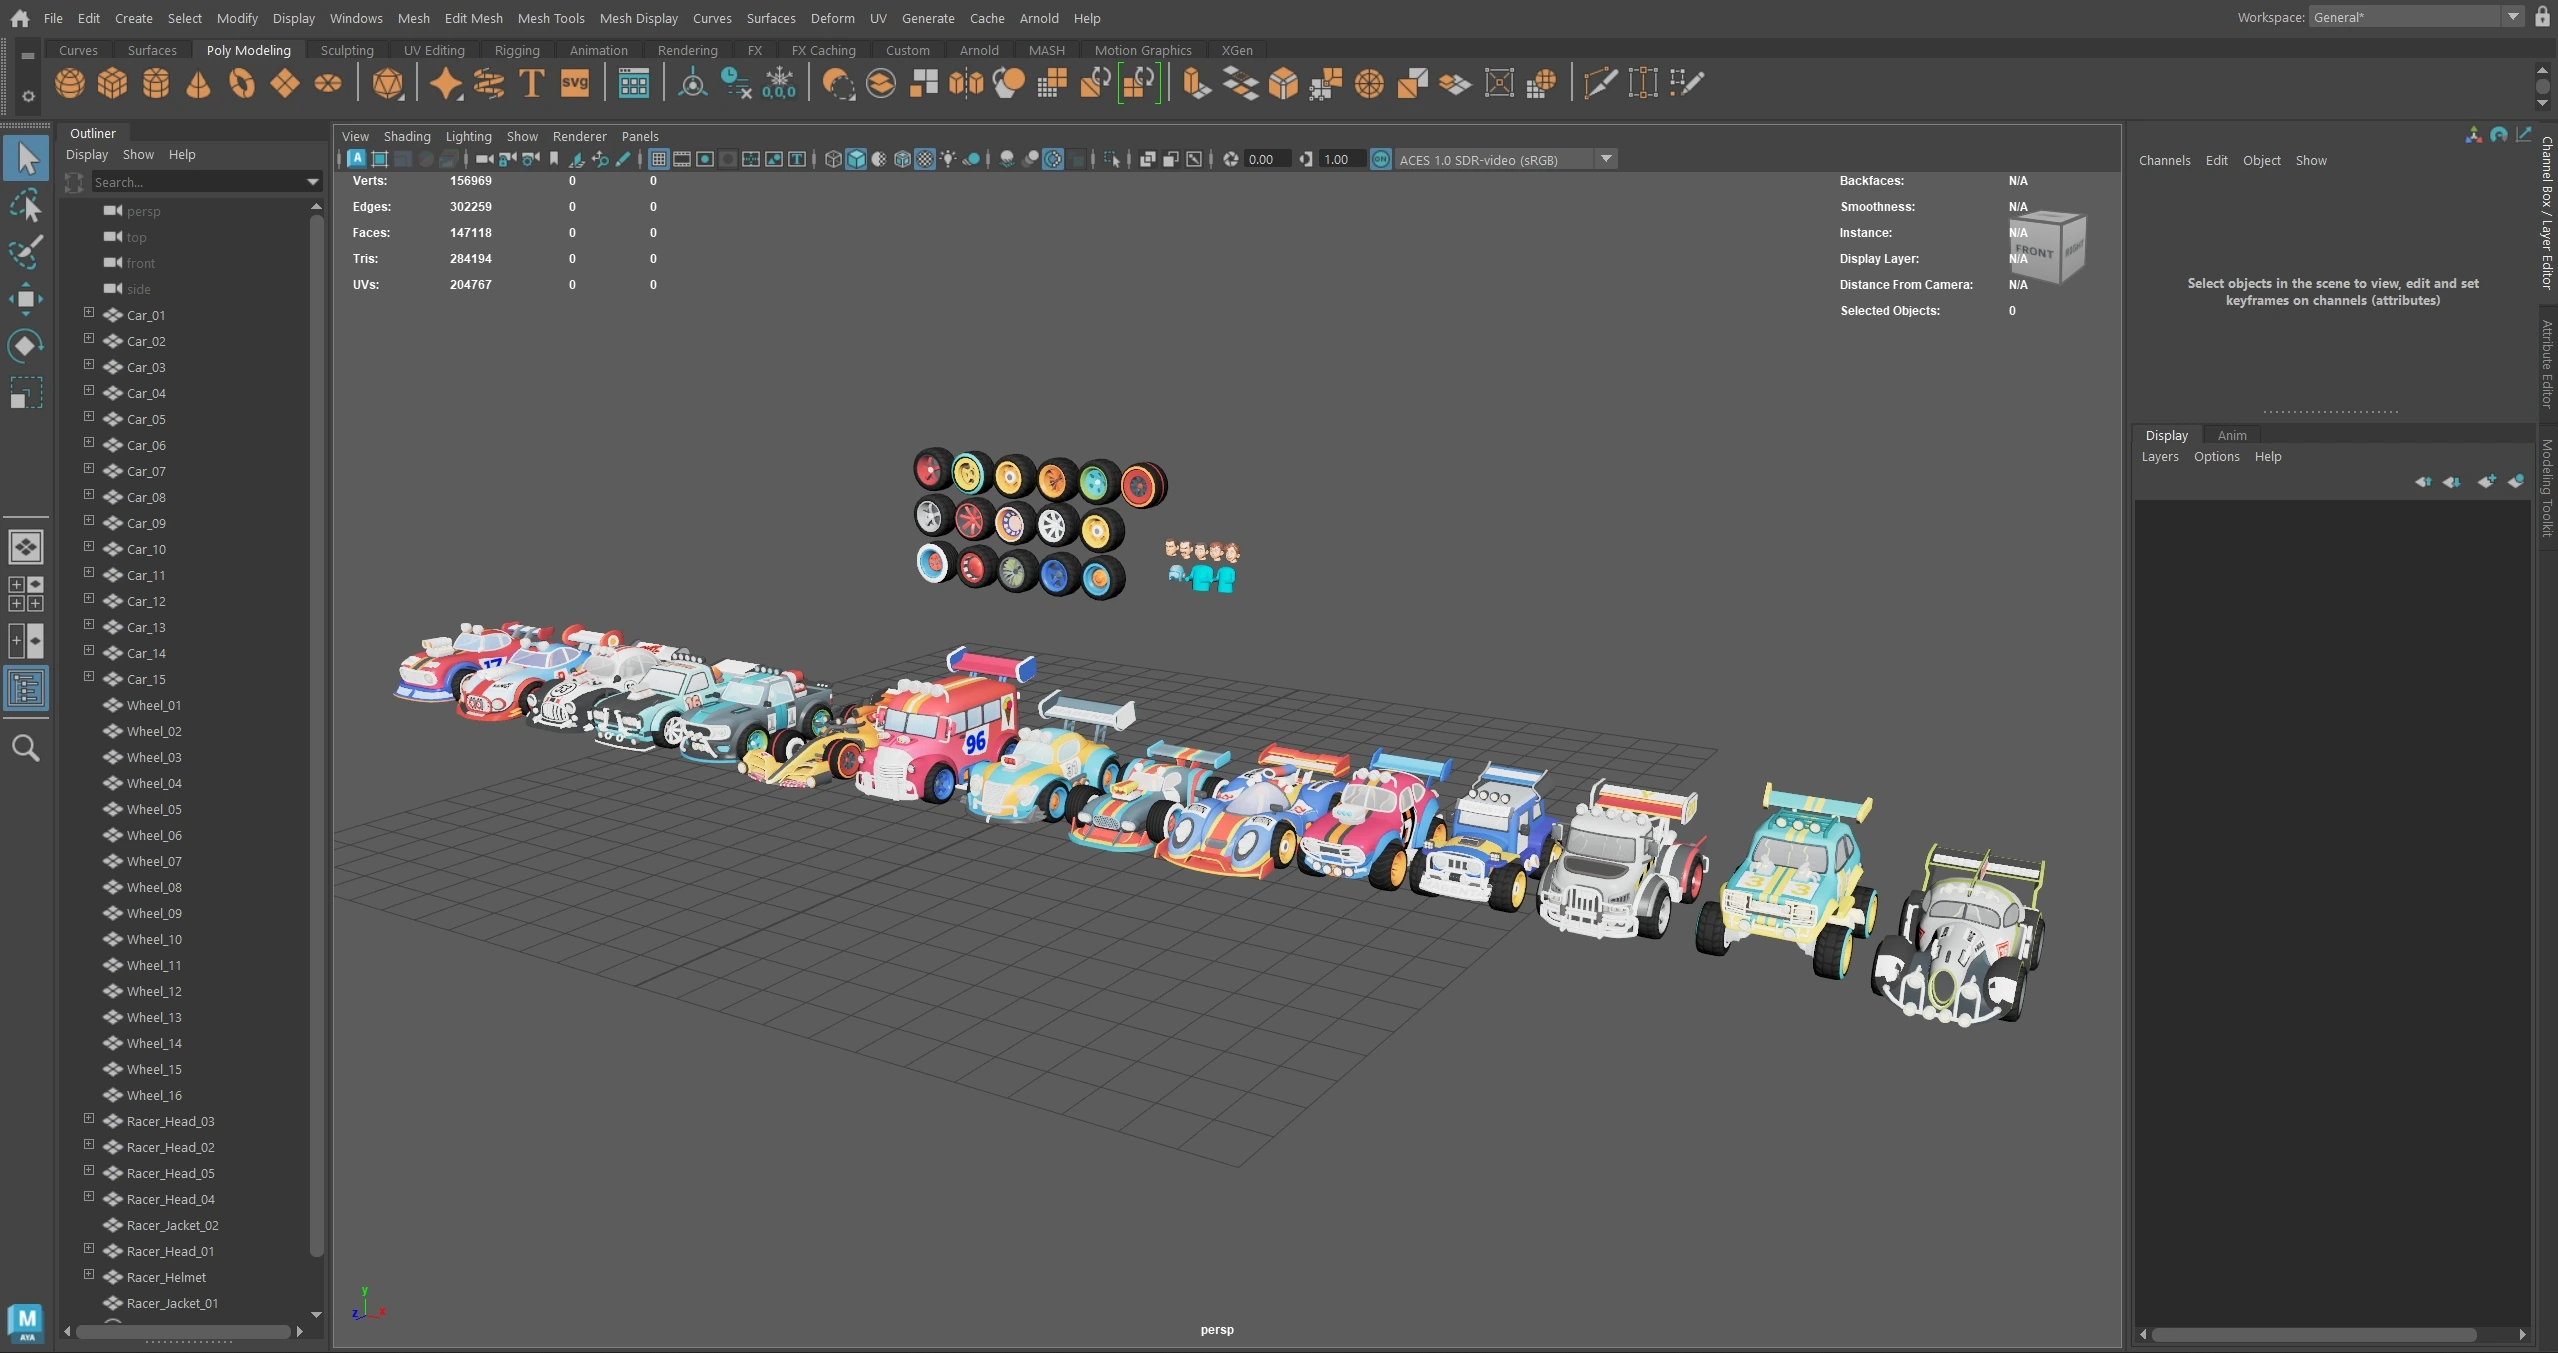Select the polygon sphere shelf icon
The width and height of the screenshot is (2558, 1353).
tap(69, 84)
